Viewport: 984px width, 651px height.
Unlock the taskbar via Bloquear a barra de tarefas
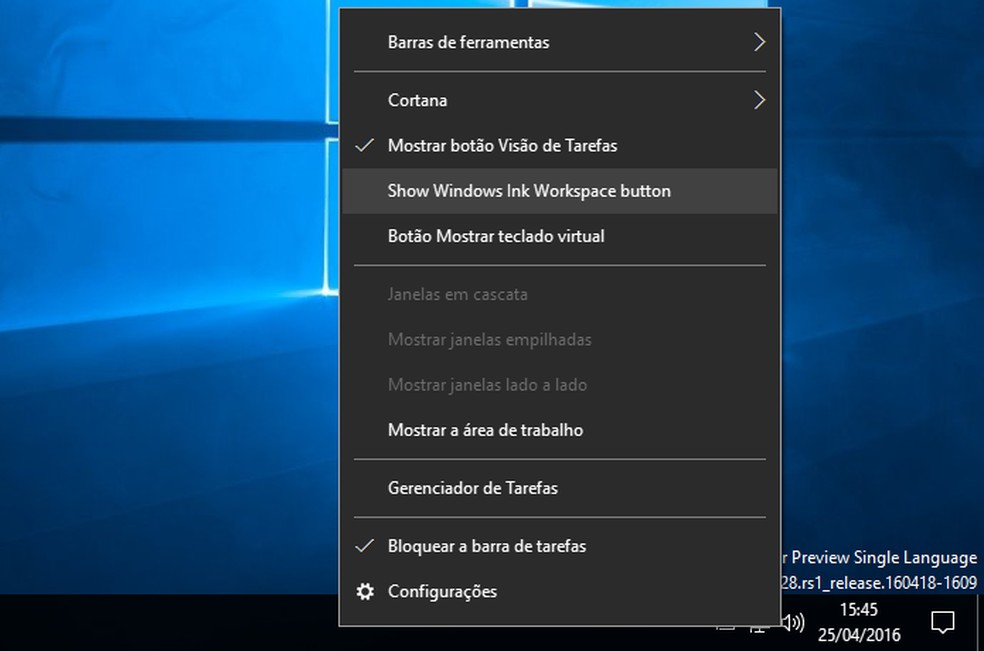(487, 546)
